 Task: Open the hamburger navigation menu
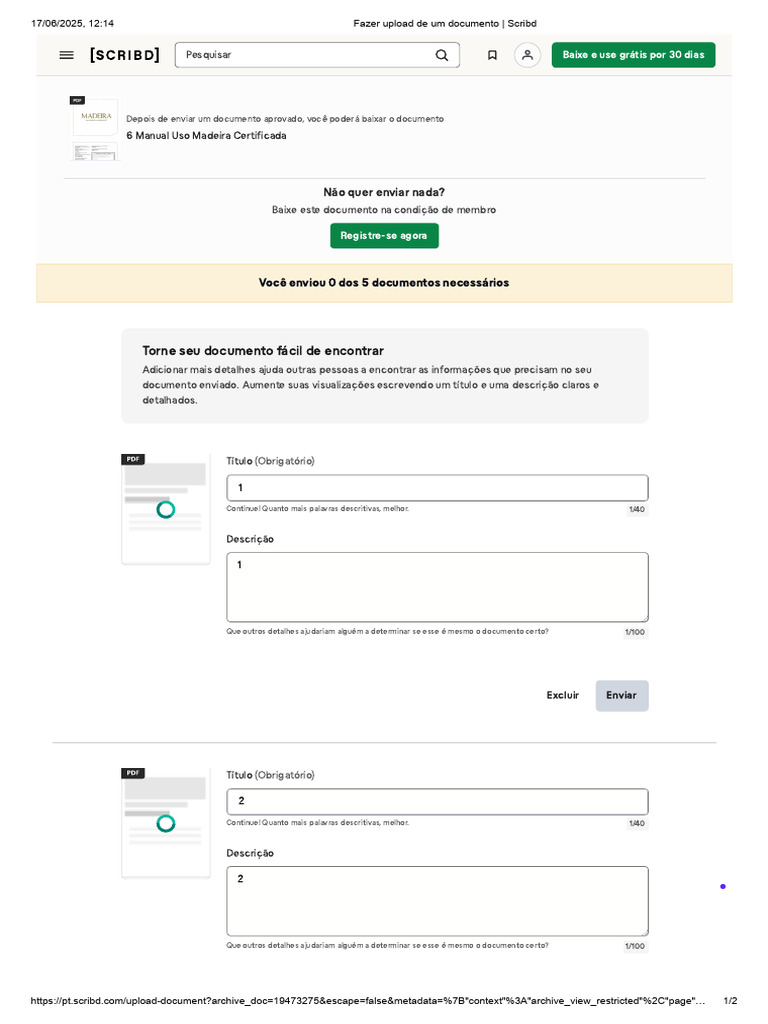(66, 55)
